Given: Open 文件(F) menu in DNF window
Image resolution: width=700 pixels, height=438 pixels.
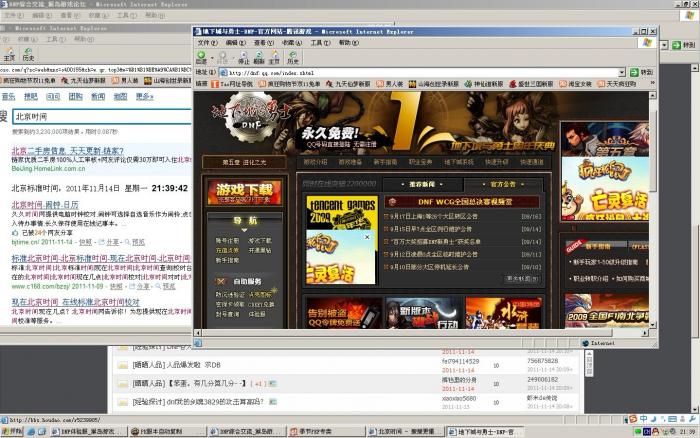Looking at the screenshot, I should pos(207,43).
